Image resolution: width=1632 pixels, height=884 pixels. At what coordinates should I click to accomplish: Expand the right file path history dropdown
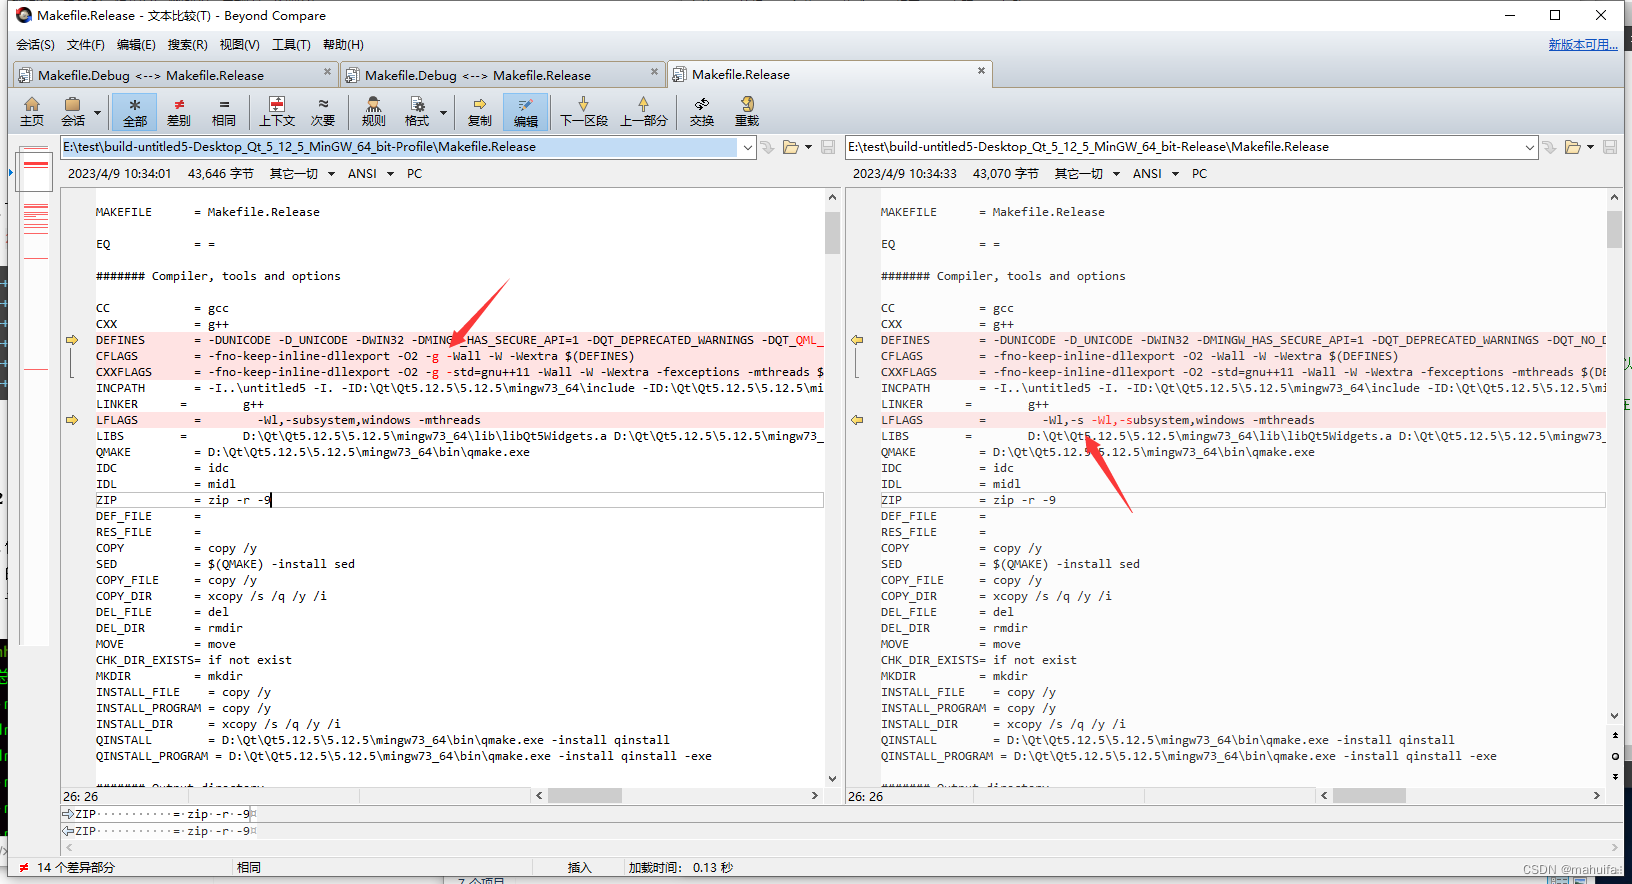(1529, 147)
